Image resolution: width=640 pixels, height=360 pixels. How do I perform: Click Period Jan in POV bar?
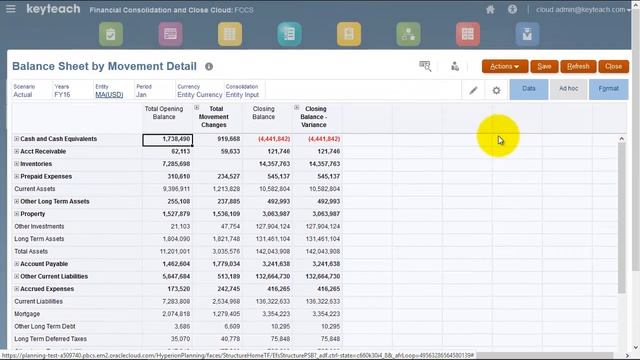[144, 91]
